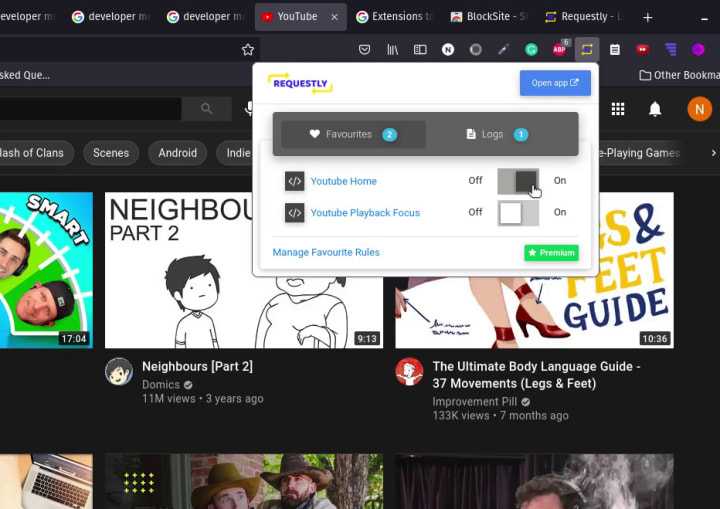Click the red extension icon in toolbar
The height and width of the screenshot is (509, 720).
click(642, 49)
